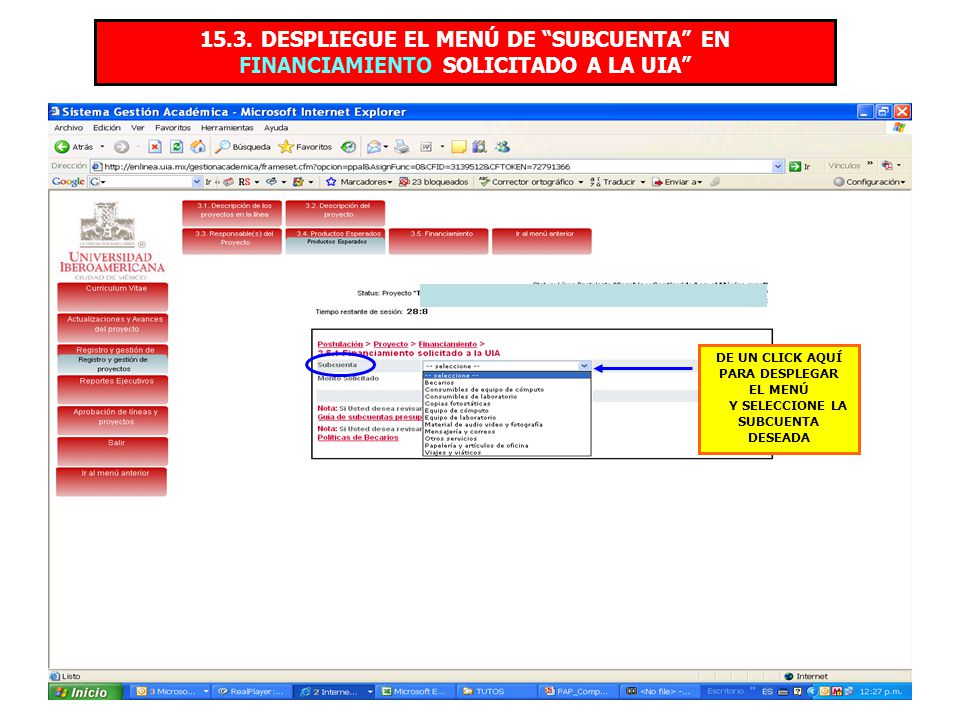960x720 pixels.
Task: Select Viajes y viáticos option
Action: tap(507, 452)
